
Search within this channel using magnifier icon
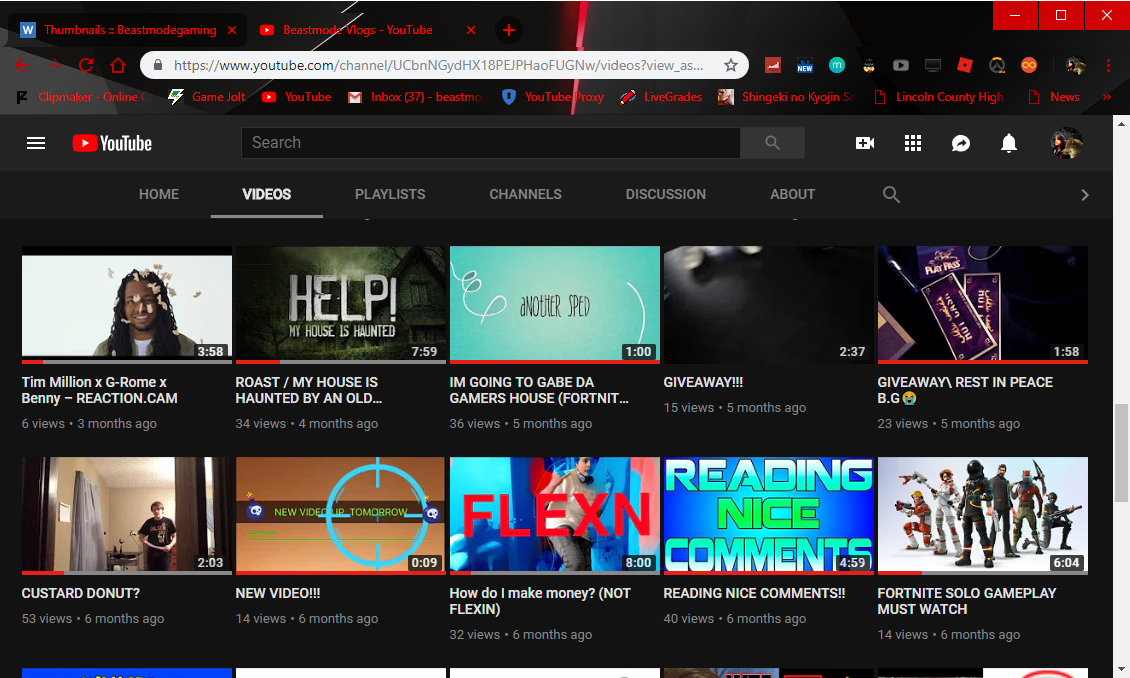tap(891, 195)
